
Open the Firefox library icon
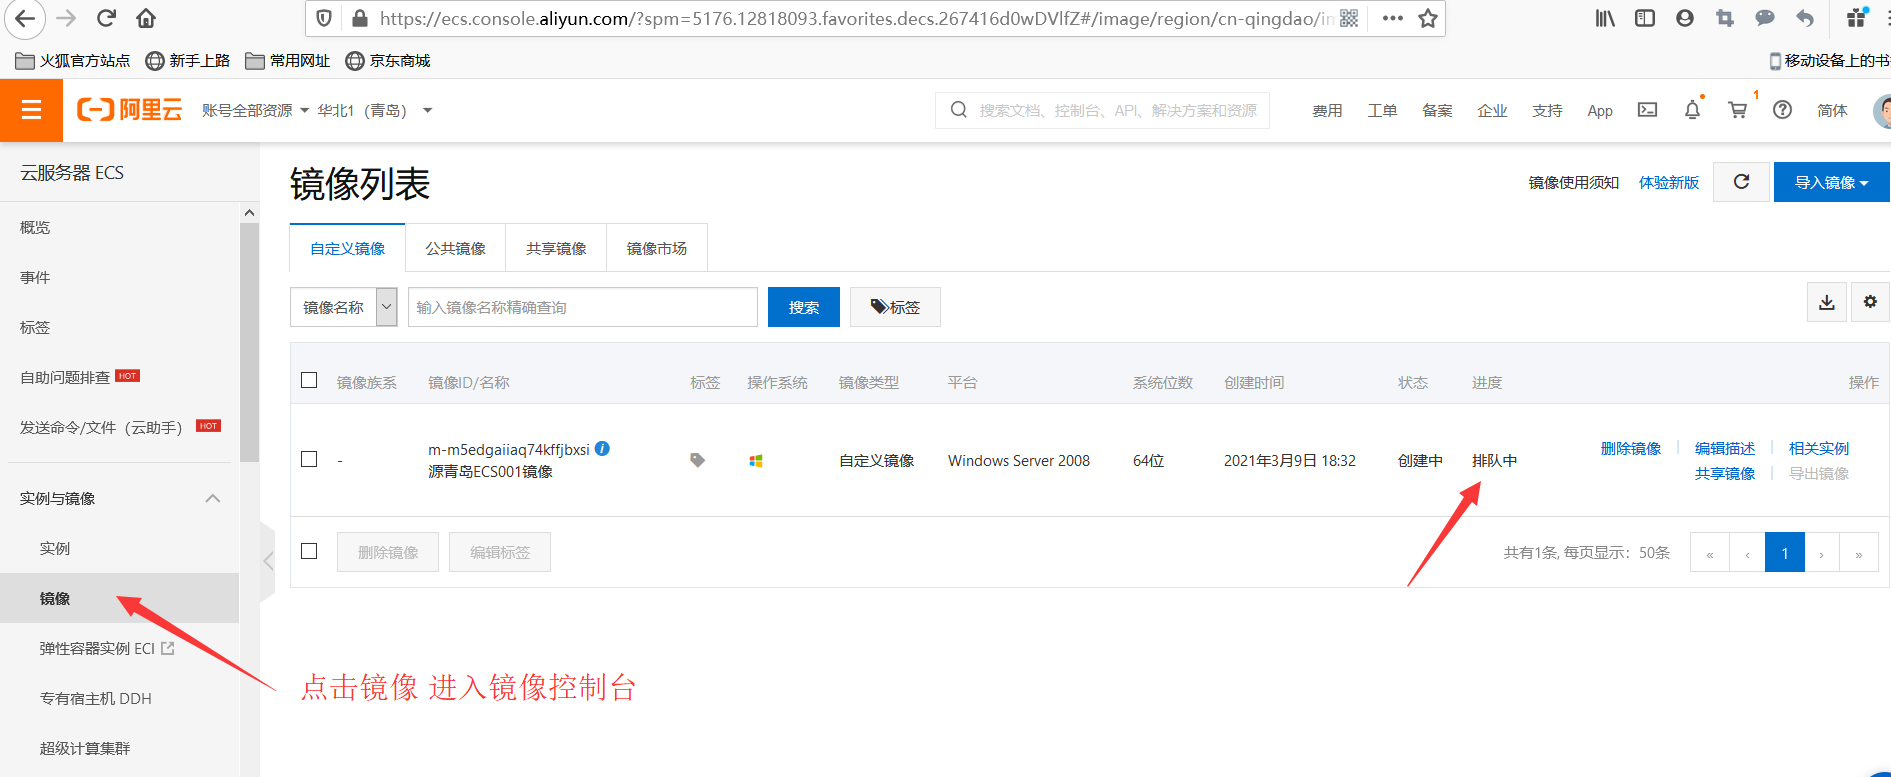1605,18
